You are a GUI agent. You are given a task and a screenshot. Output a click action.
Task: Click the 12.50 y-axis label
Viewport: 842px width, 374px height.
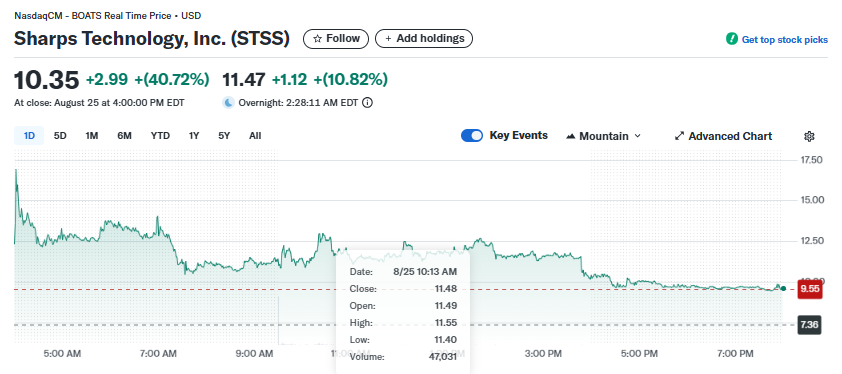(x=811, y=241)
